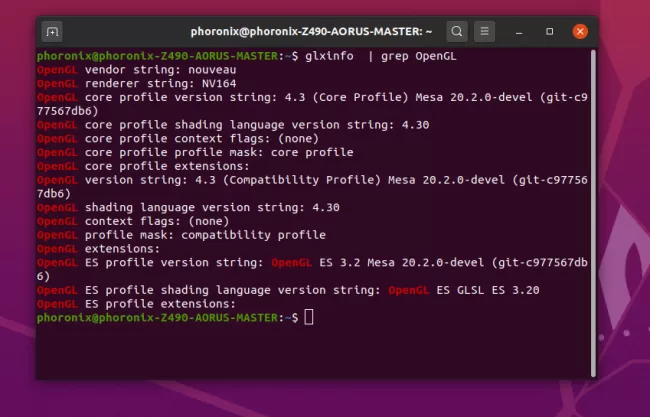This screenshot has width=650, height=417.
Task: Click the line context flags: (none)
Action: point(133,221)
